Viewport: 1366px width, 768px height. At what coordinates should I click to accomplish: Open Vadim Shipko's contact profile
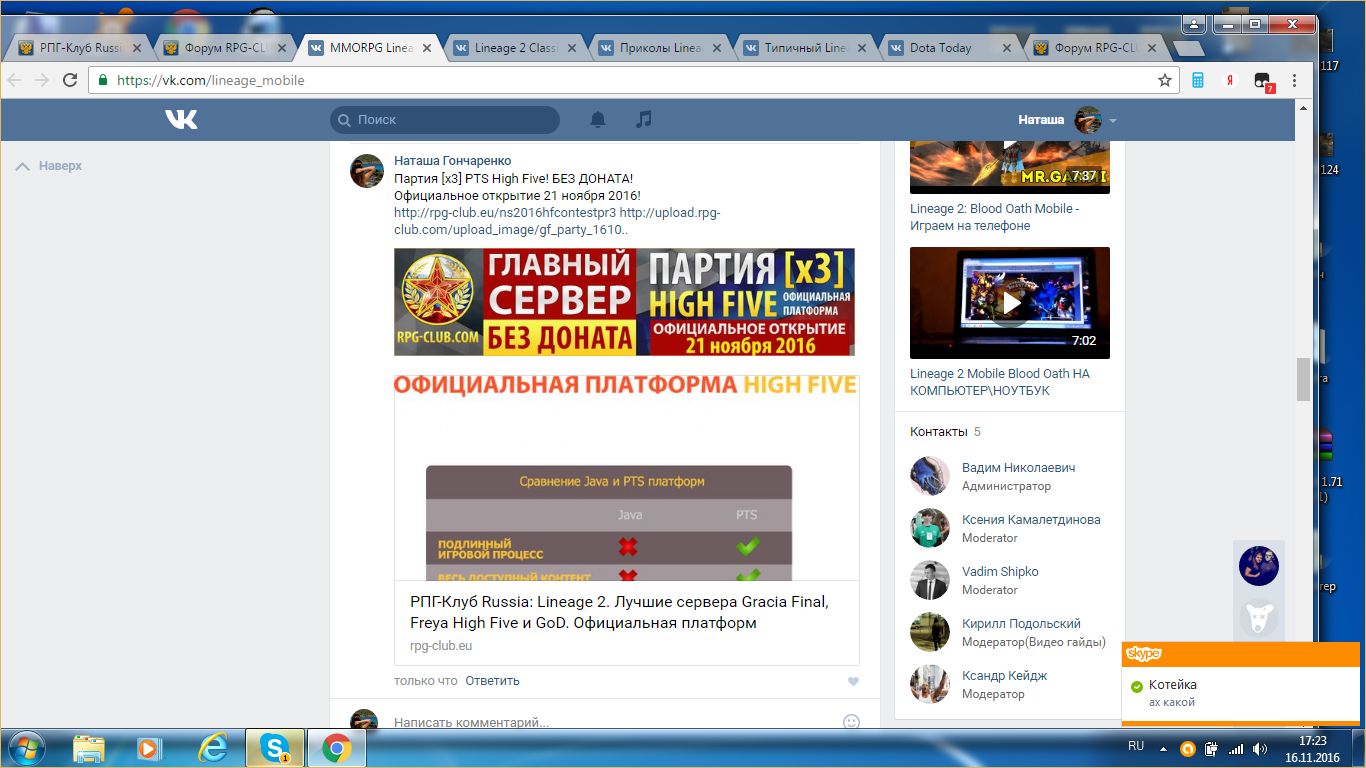tap(1000, 572)
